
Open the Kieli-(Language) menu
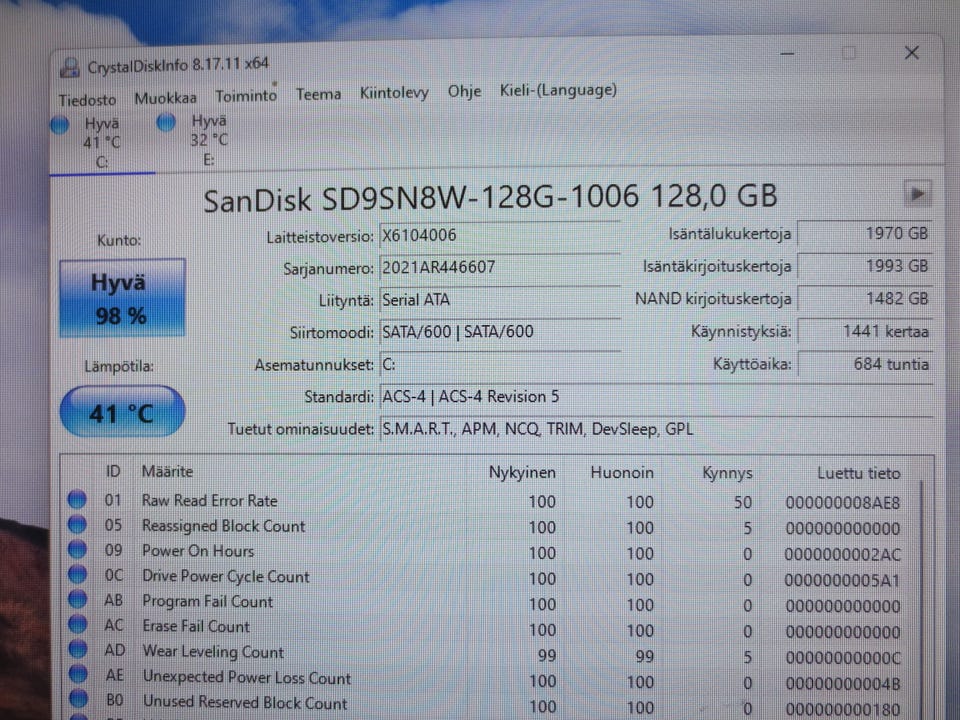(x=558, y=90)
